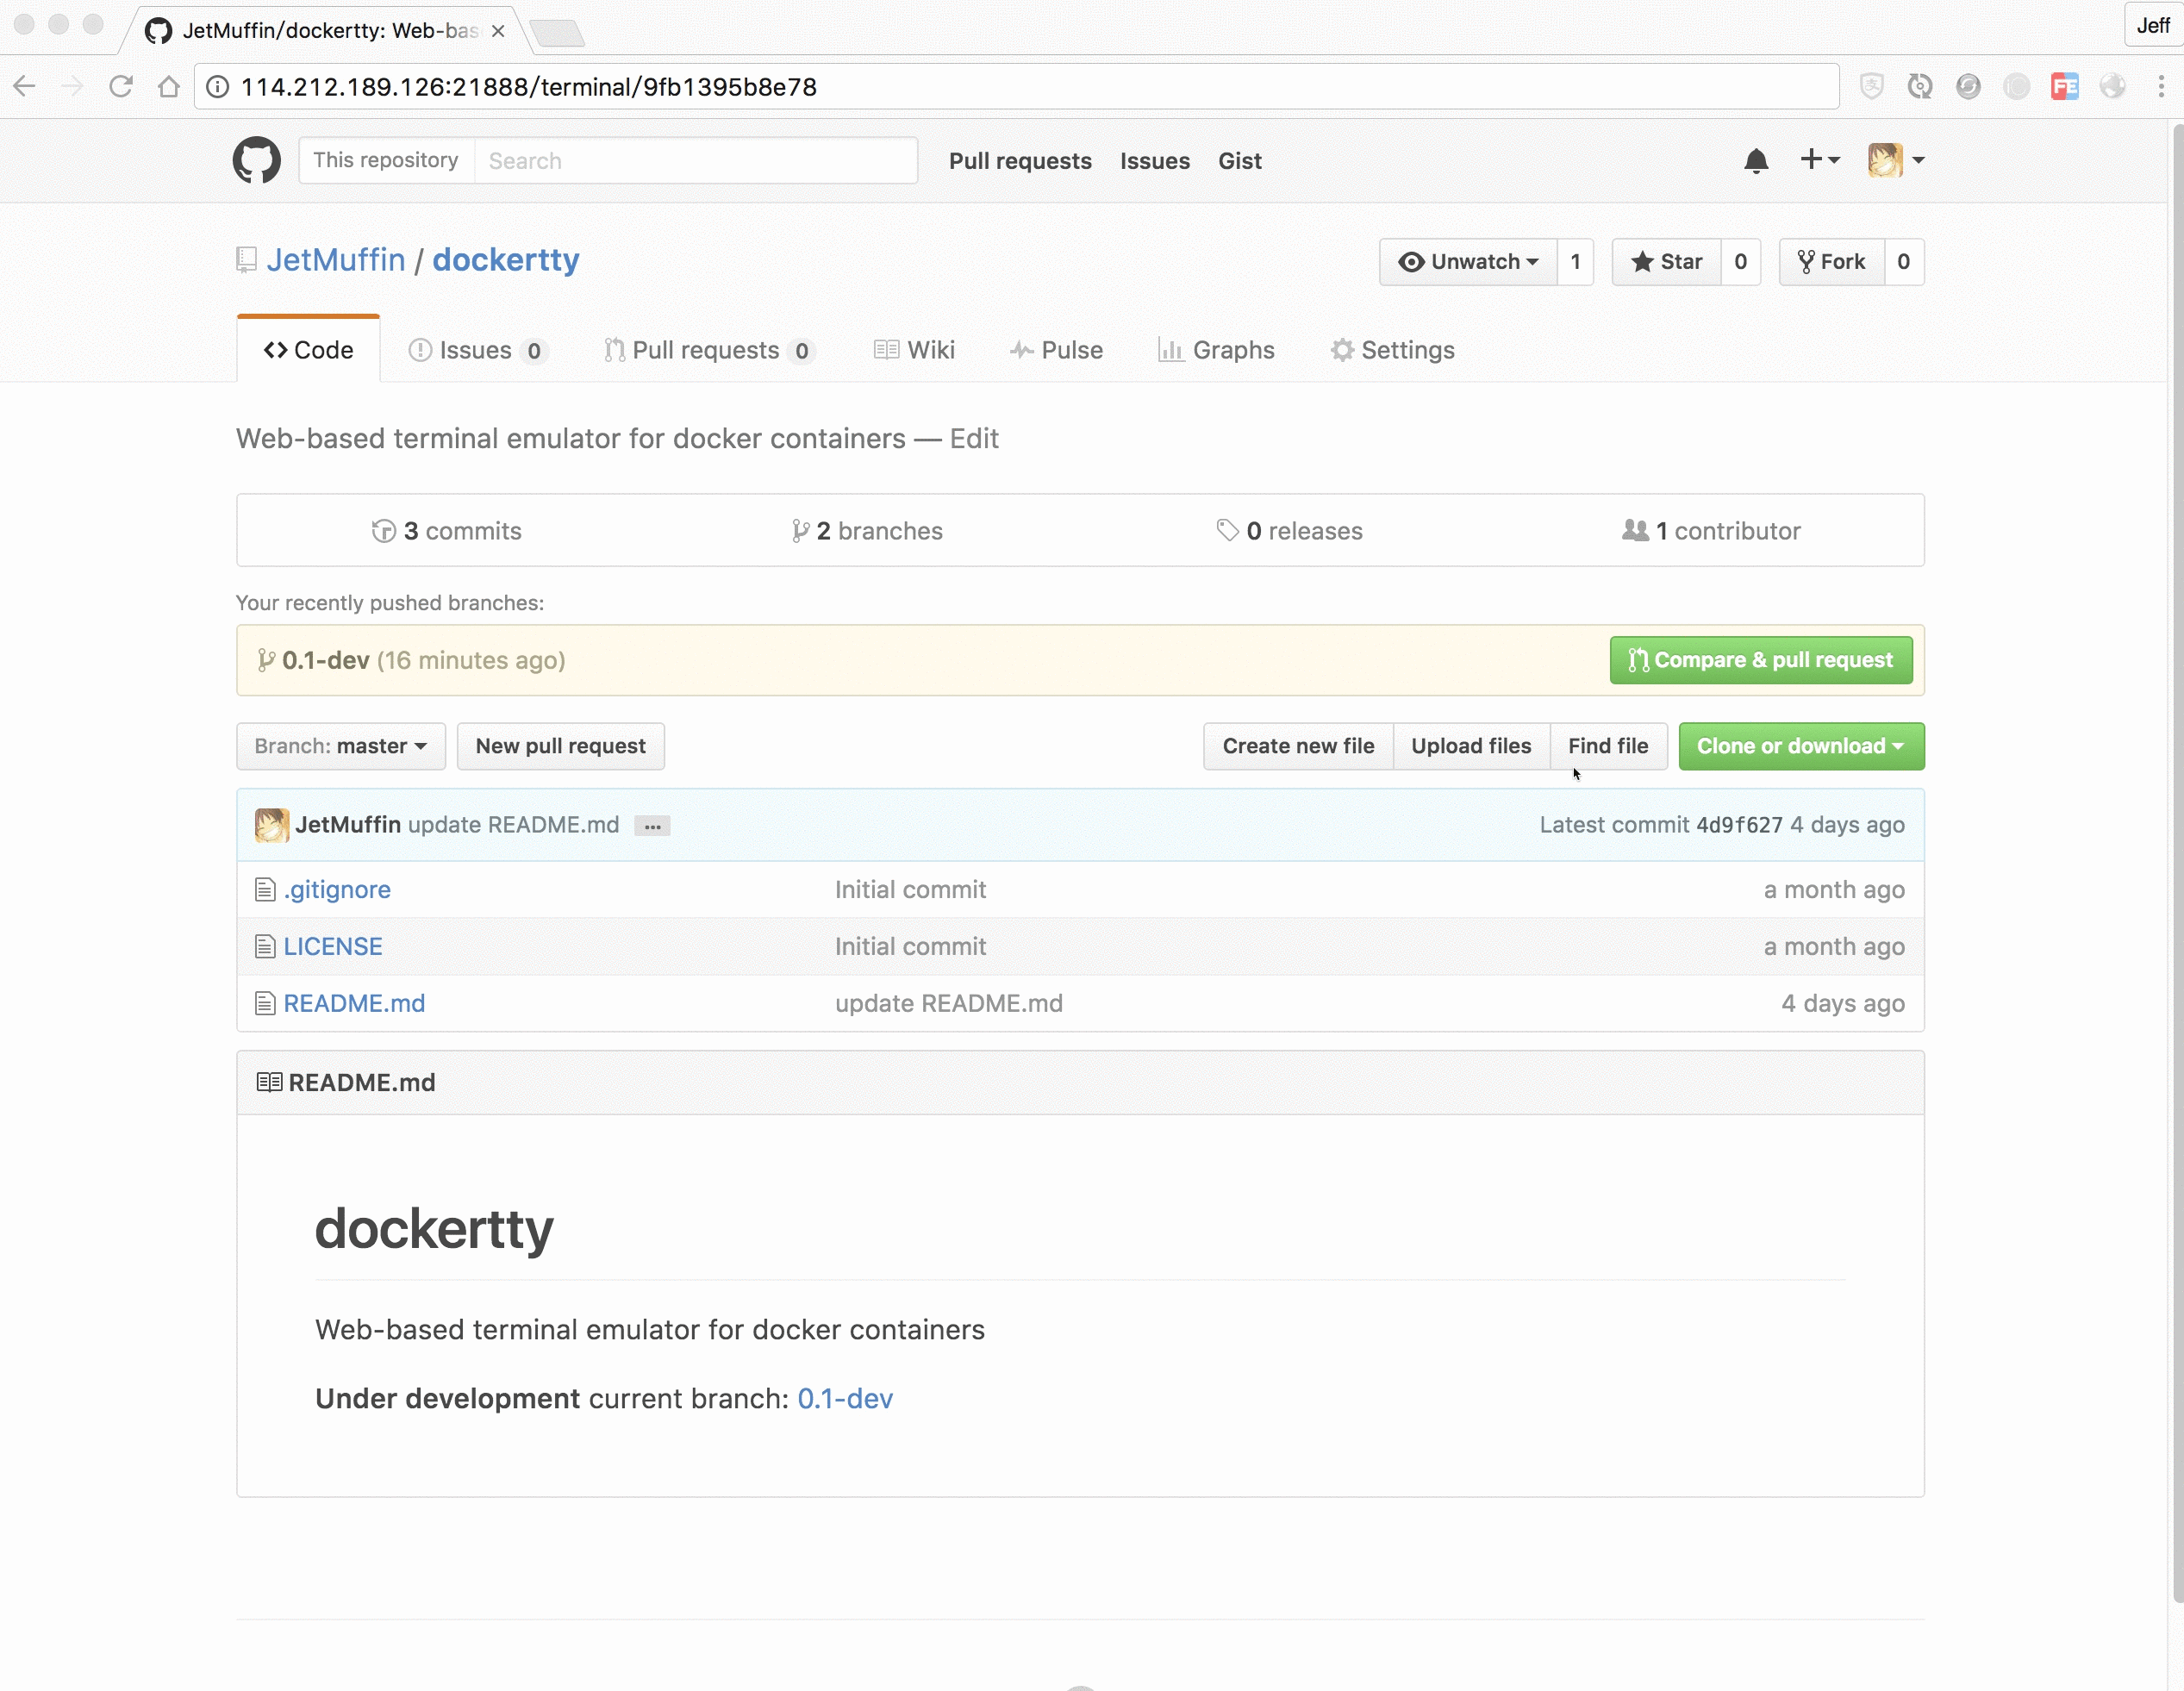
Task: Expand the Clone or download menu
Action: 1800,746
